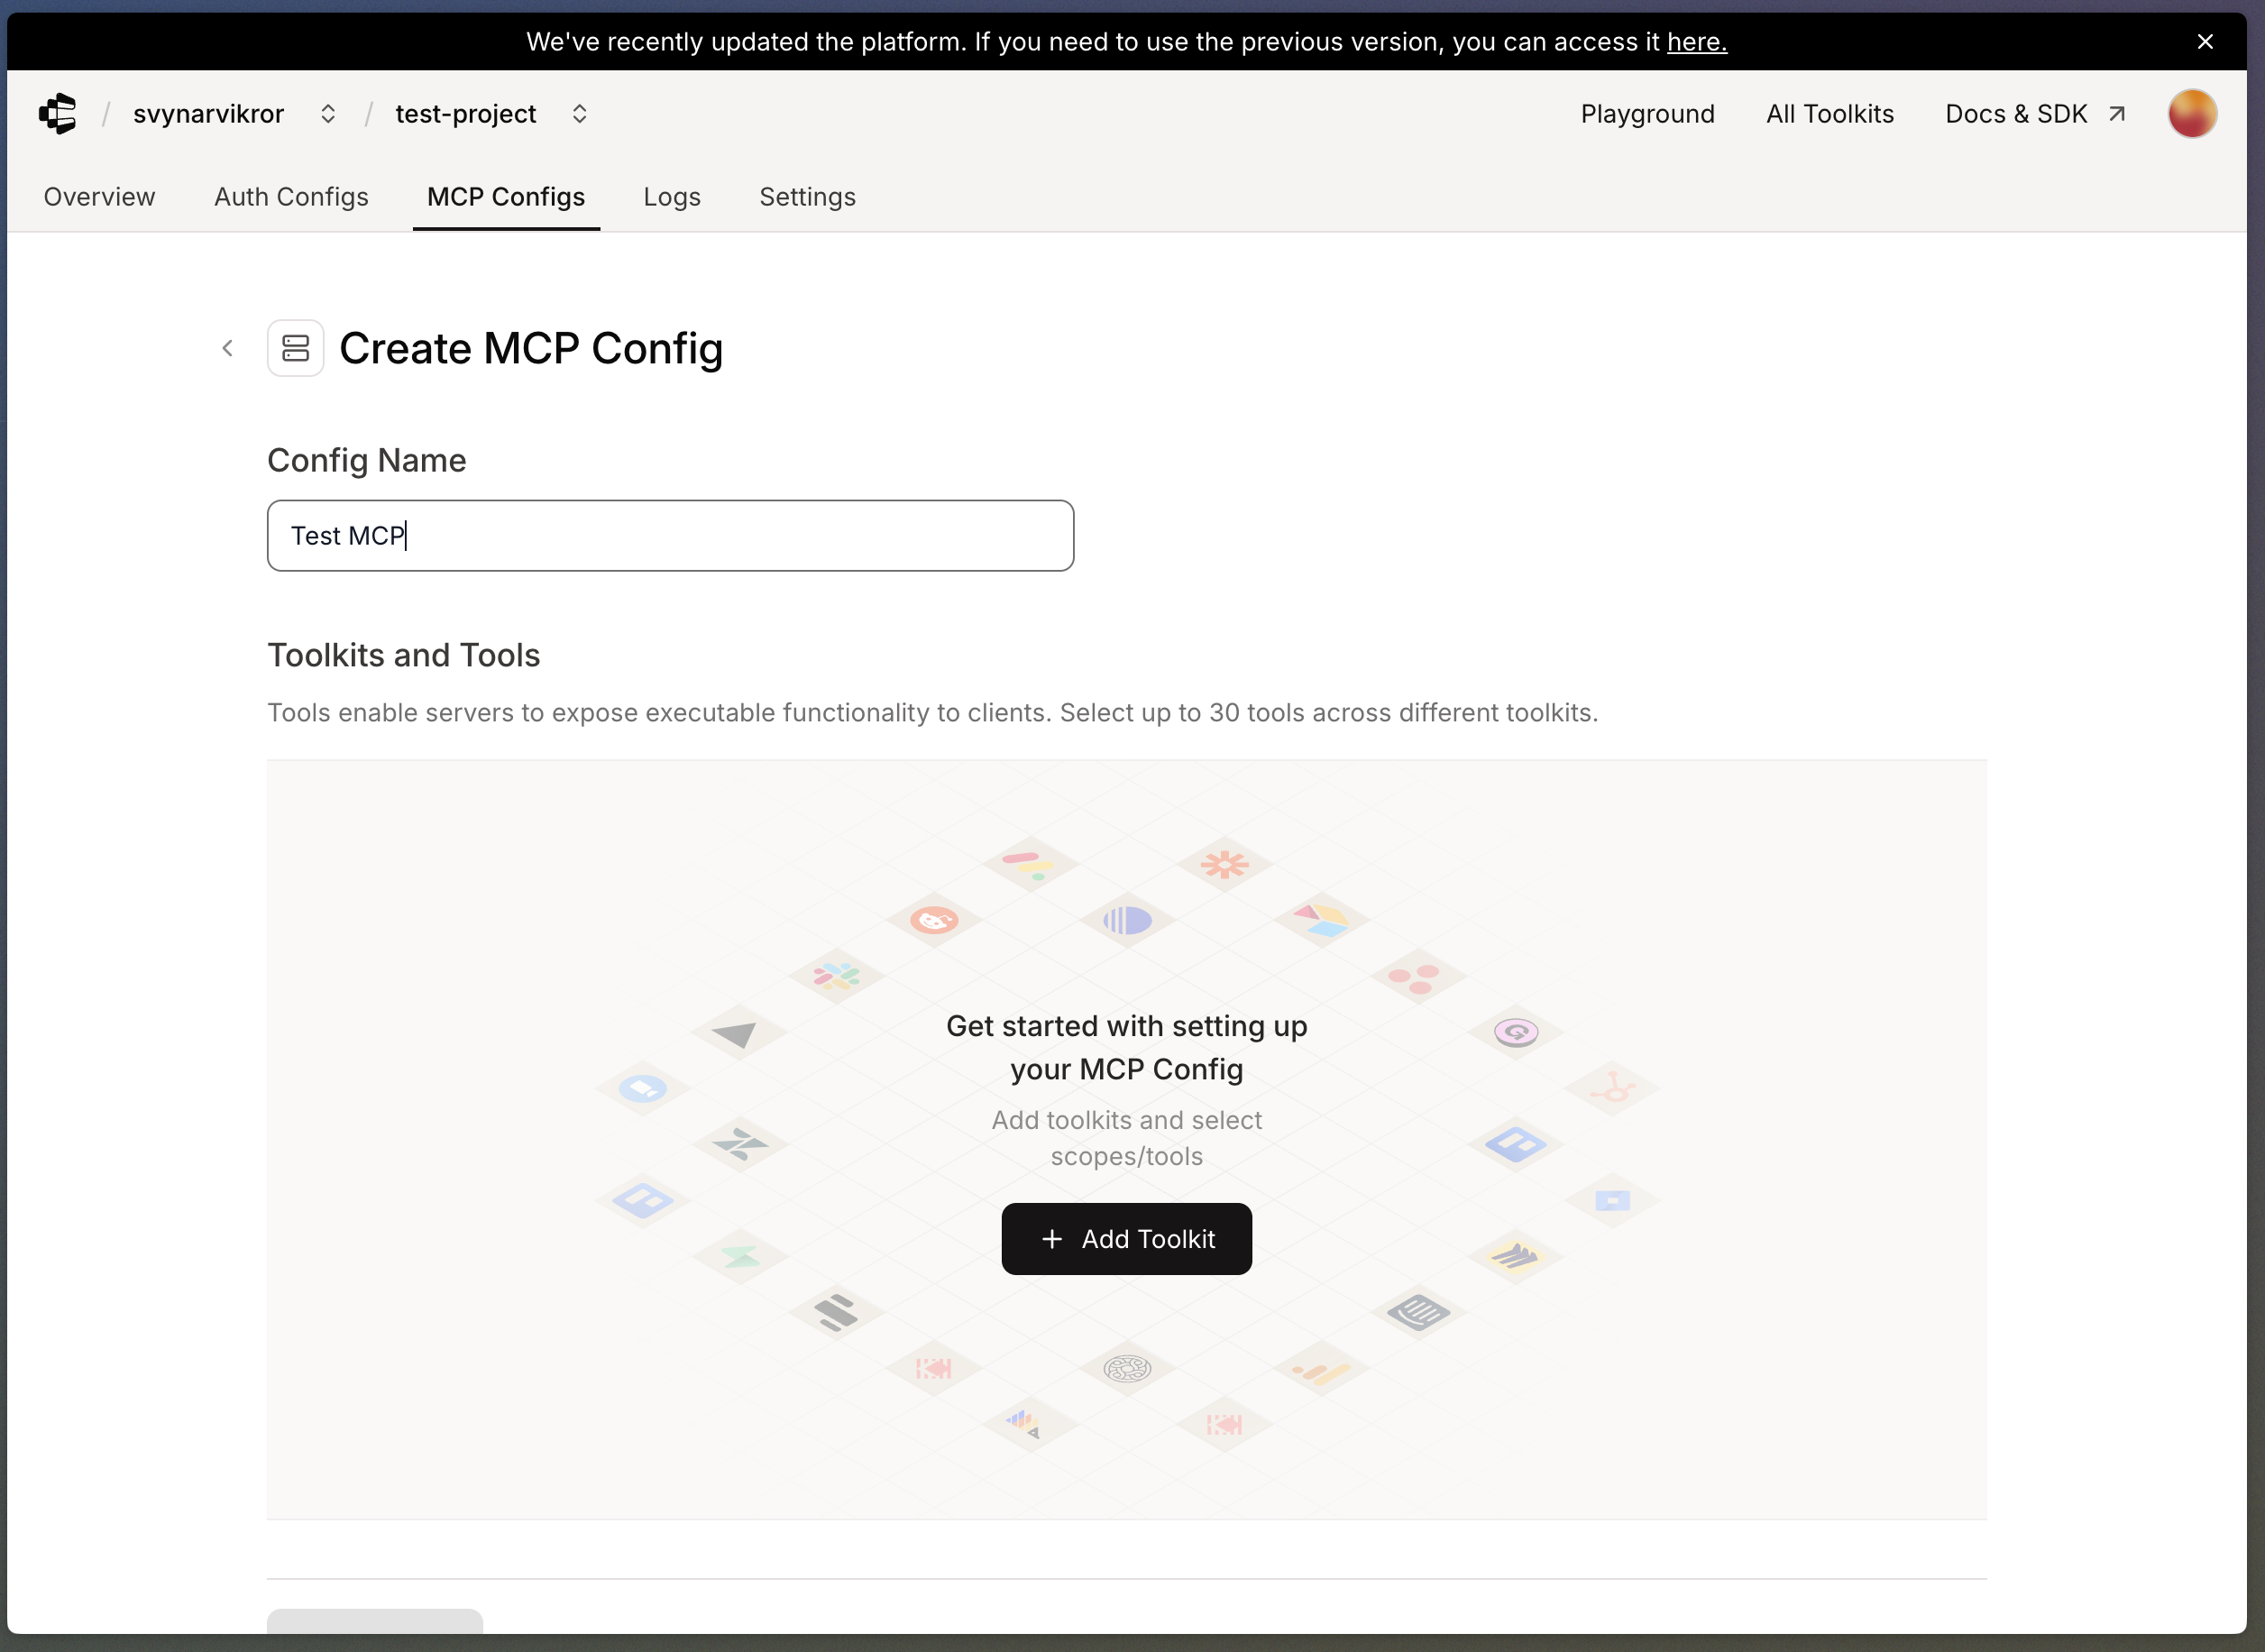
Task: Open the user avatar menu
Action: click(x=2191, y=114)
